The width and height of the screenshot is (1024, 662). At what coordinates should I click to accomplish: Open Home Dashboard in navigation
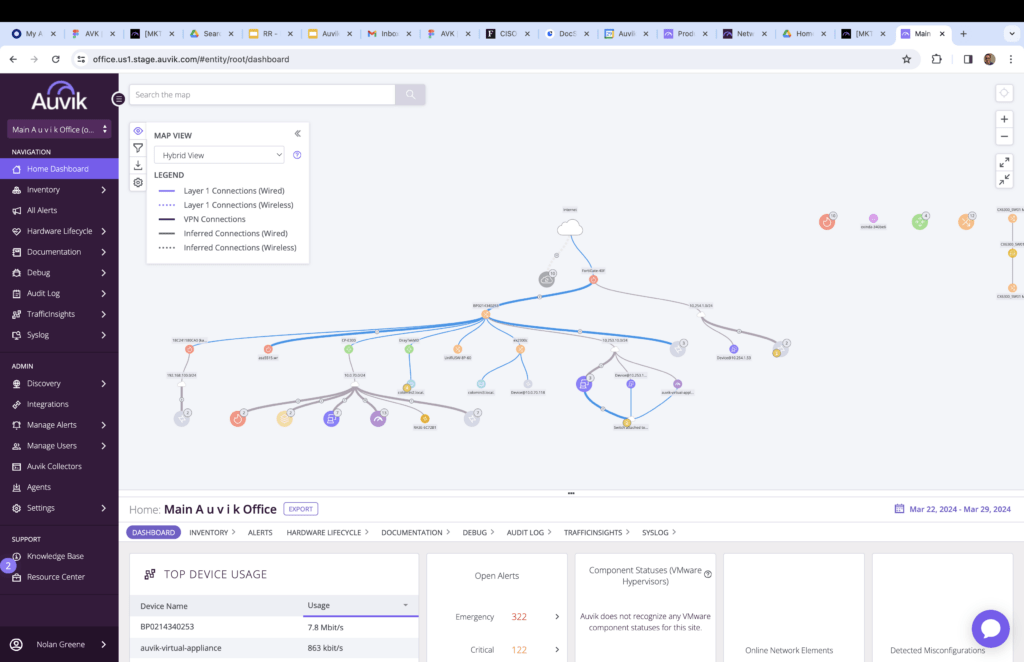[x=59, y=169]
